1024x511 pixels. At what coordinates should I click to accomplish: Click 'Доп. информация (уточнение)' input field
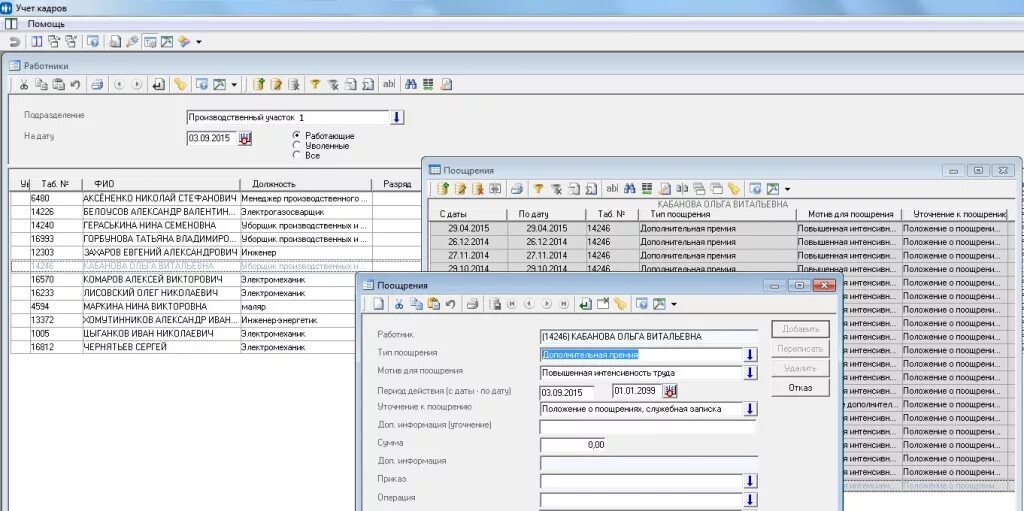tap(648, 427)
